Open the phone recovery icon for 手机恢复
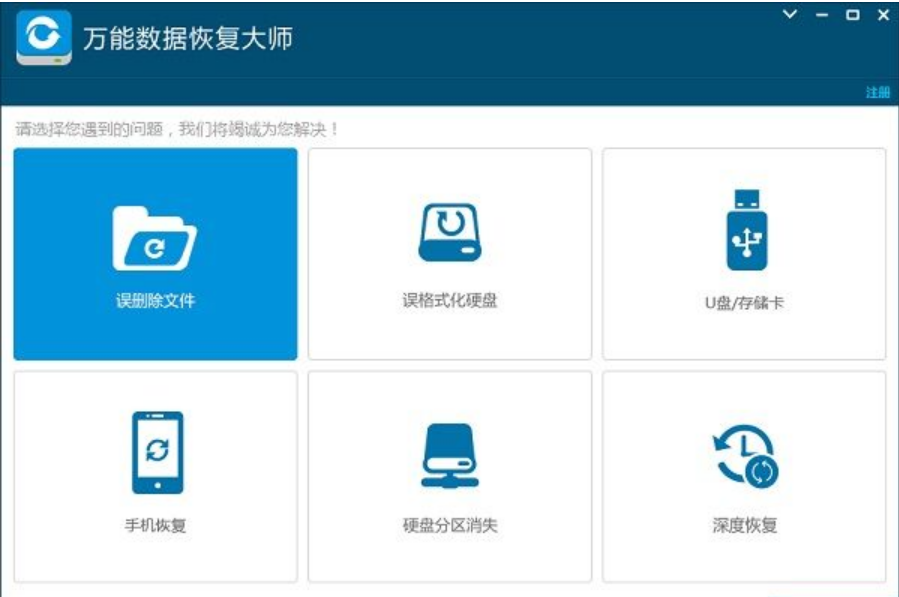This screenshot has height=597, width=899. [x=158, y=452]
